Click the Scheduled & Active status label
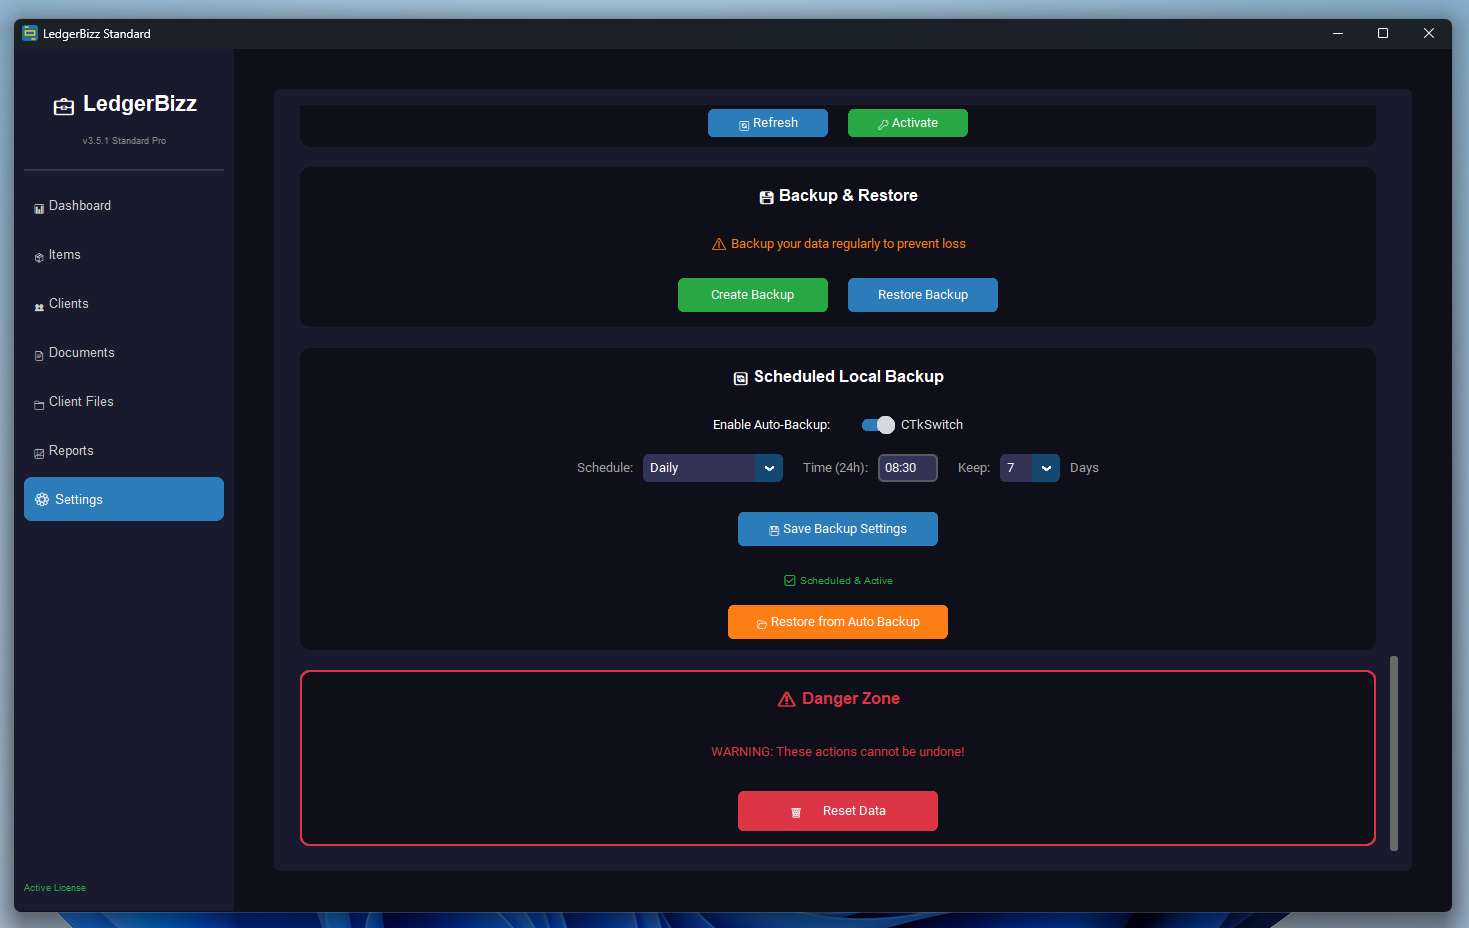Screen dimensions: 1469x928 (x=846, y=581)
